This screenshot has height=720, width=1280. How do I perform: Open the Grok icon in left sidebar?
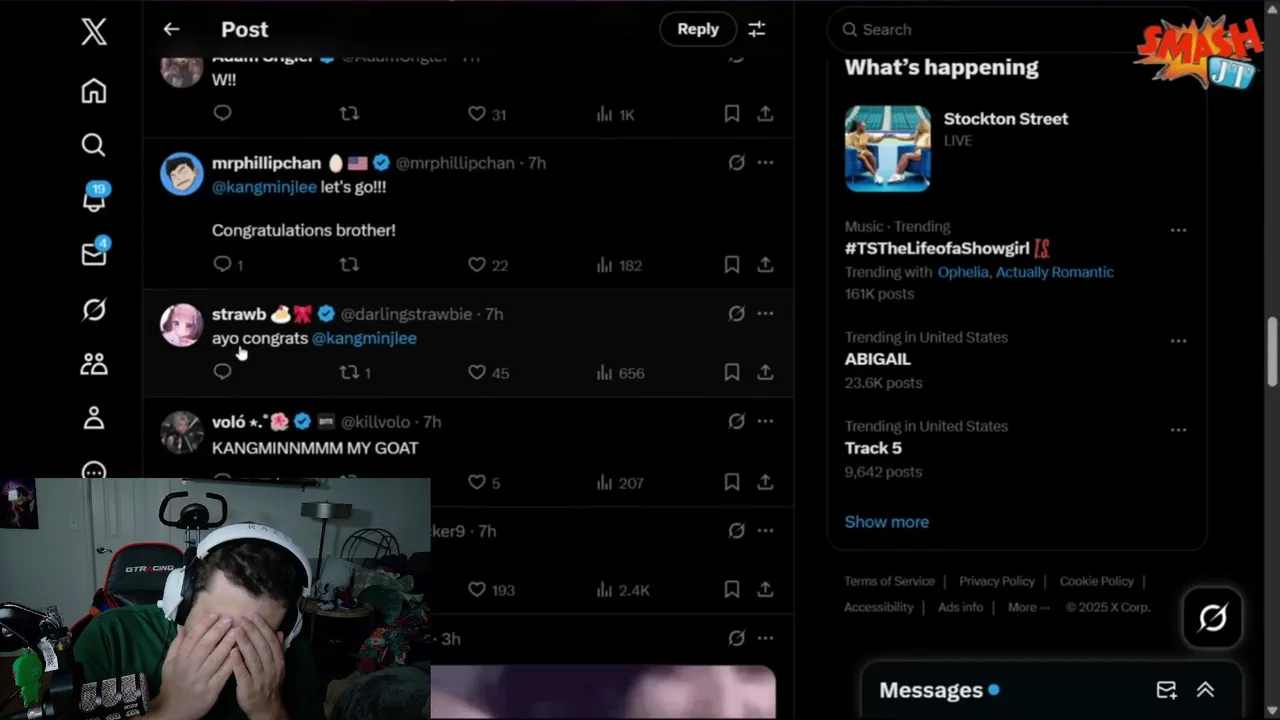click(x=94, y=310)
